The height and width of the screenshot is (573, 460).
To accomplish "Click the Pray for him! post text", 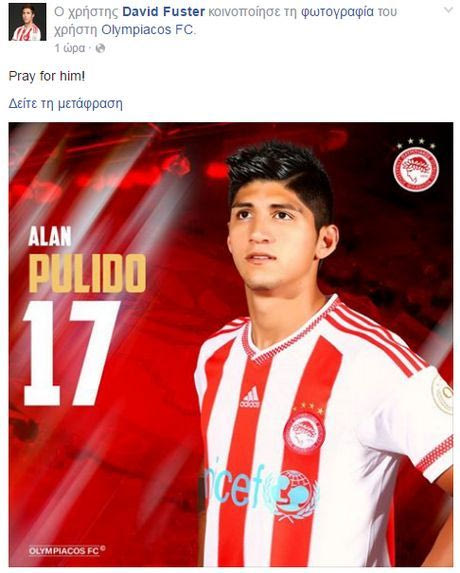I will click(x=47, y=76).
